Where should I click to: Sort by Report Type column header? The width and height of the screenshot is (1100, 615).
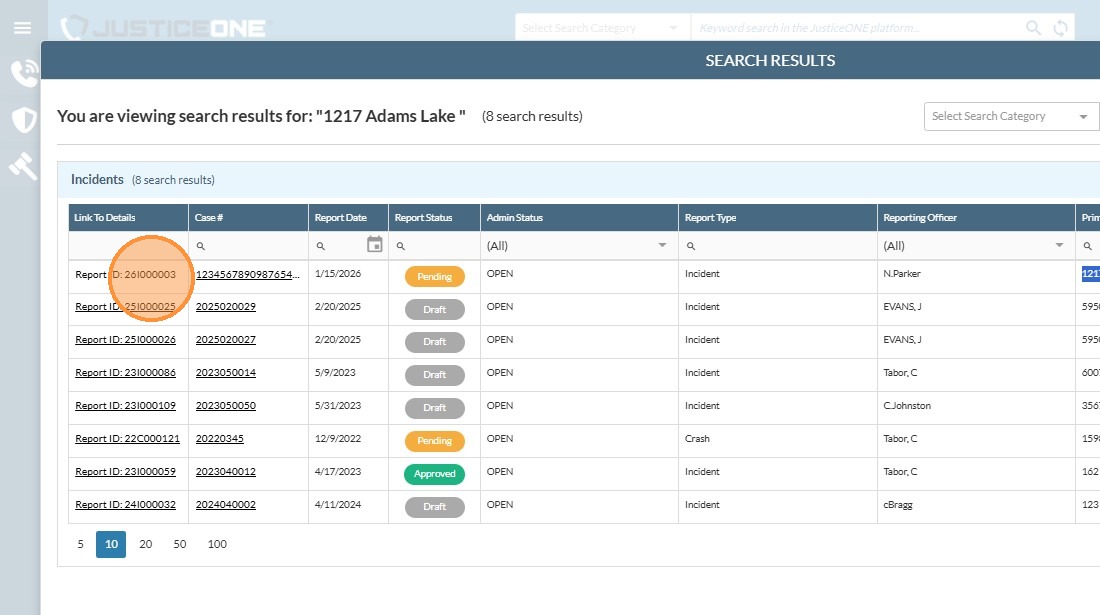click(778, 217)
